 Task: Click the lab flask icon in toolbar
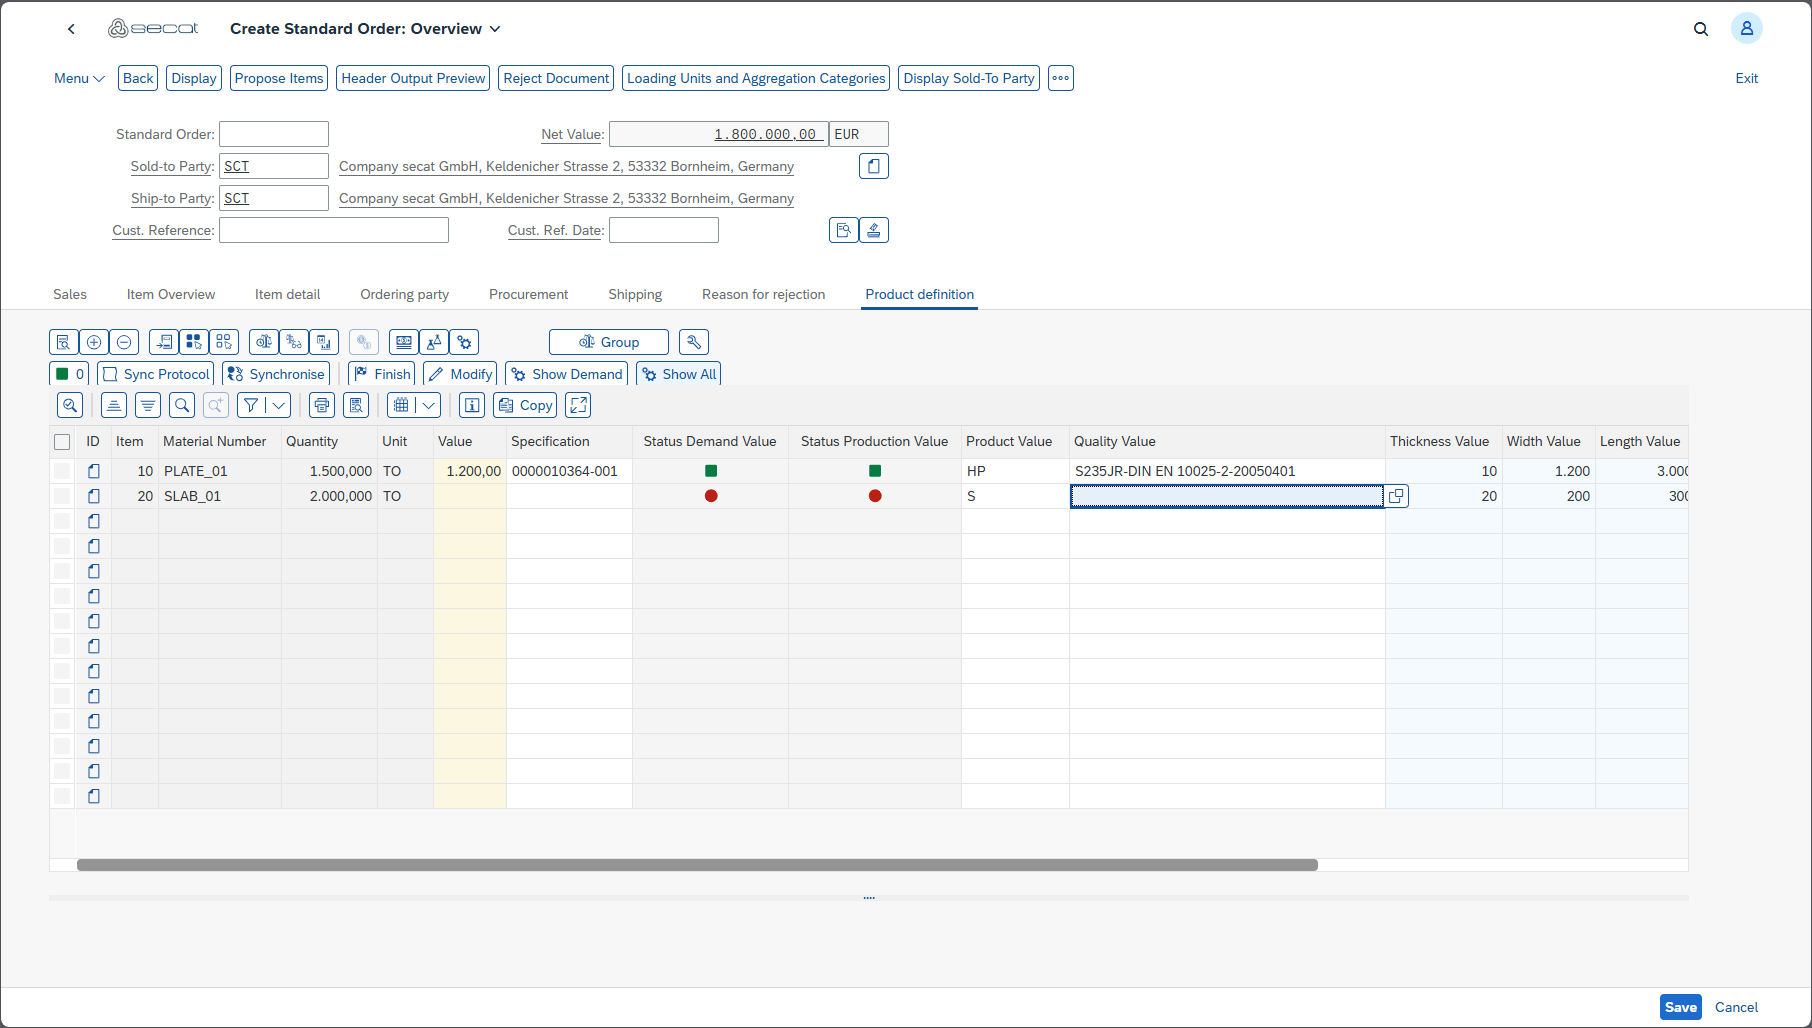point(434,342)
